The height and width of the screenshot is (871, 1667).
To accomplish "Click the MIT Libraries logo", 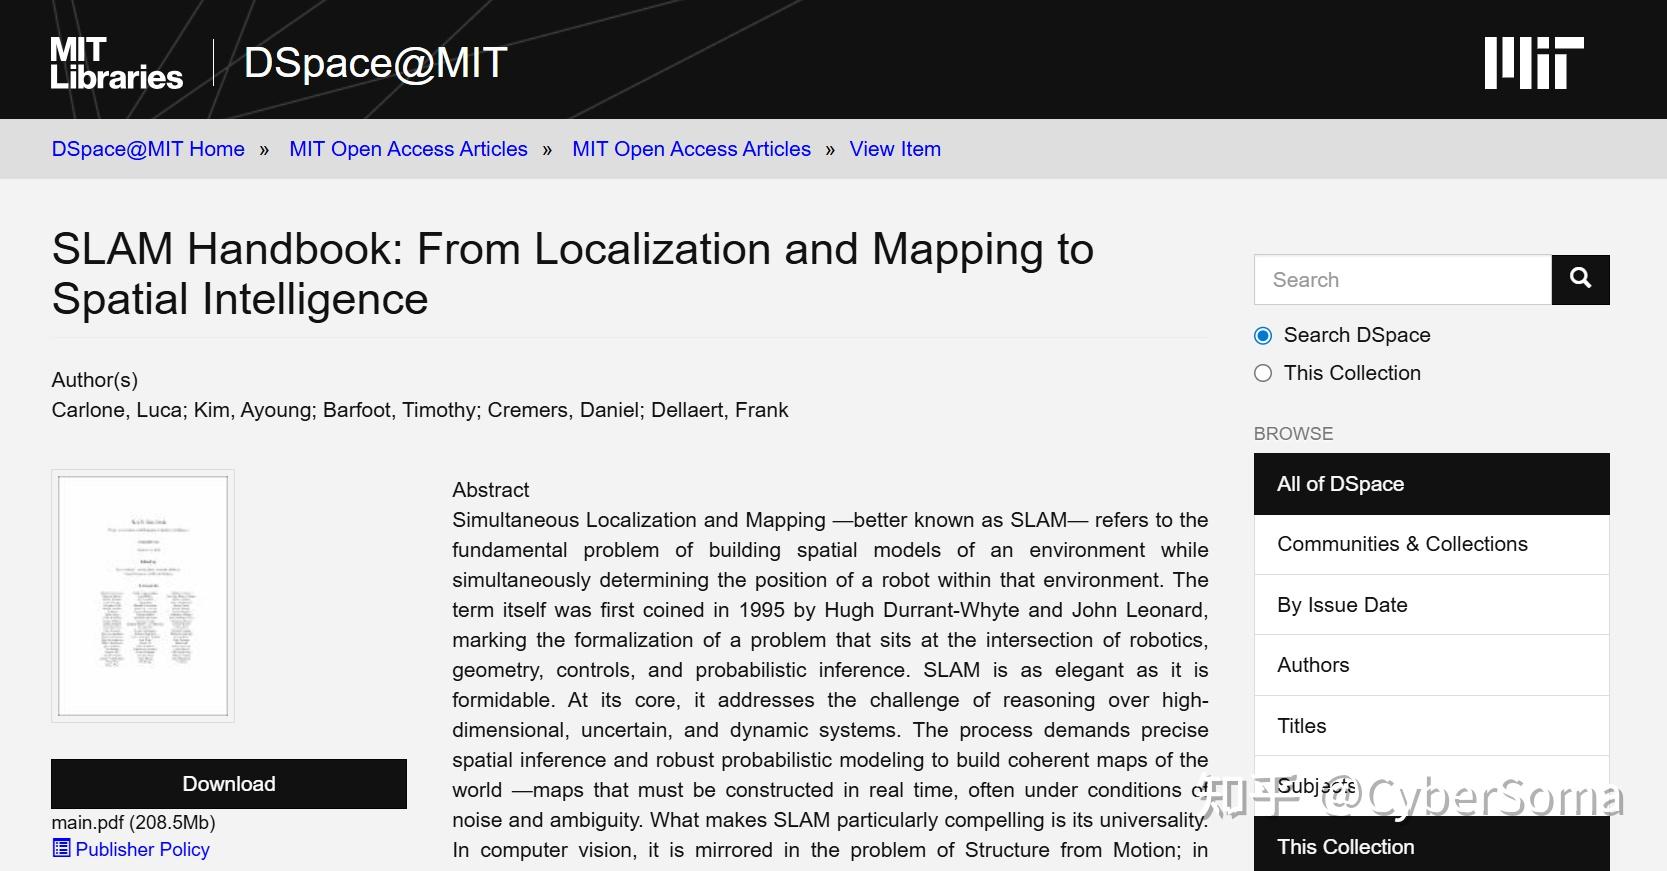I will click(x=116, y=64).
